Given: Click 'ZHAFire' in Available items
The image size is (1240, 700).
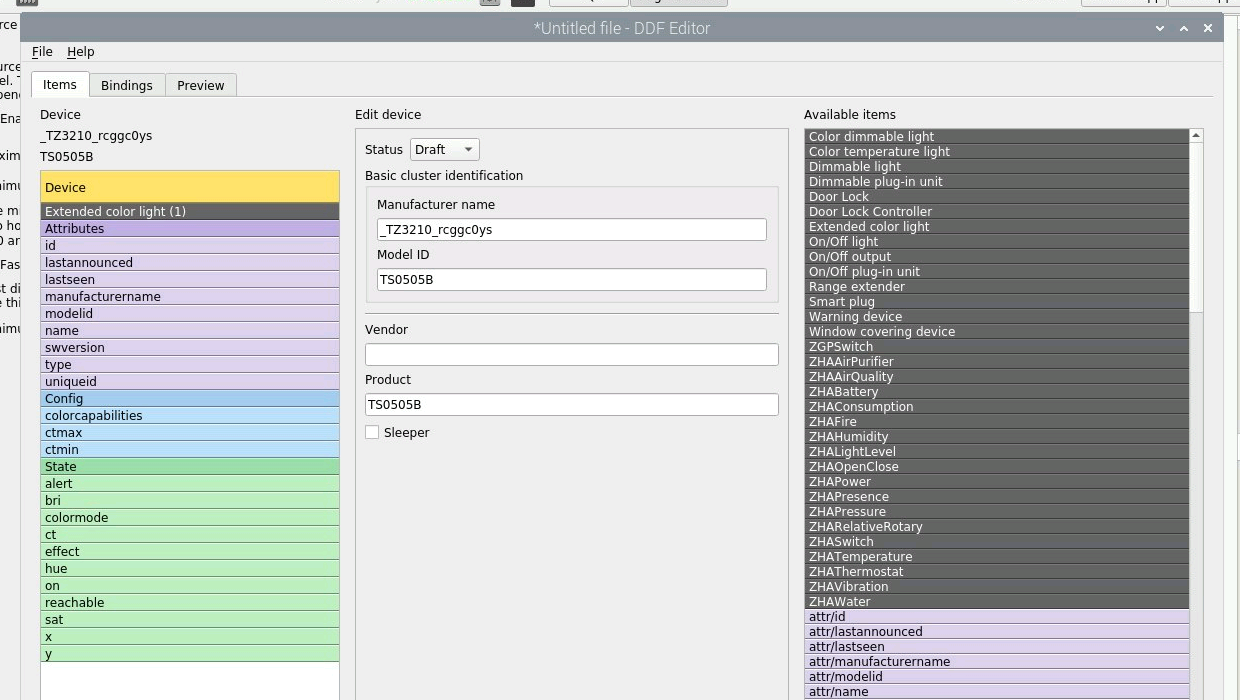Looking at the screenshot, I should 997,422.
